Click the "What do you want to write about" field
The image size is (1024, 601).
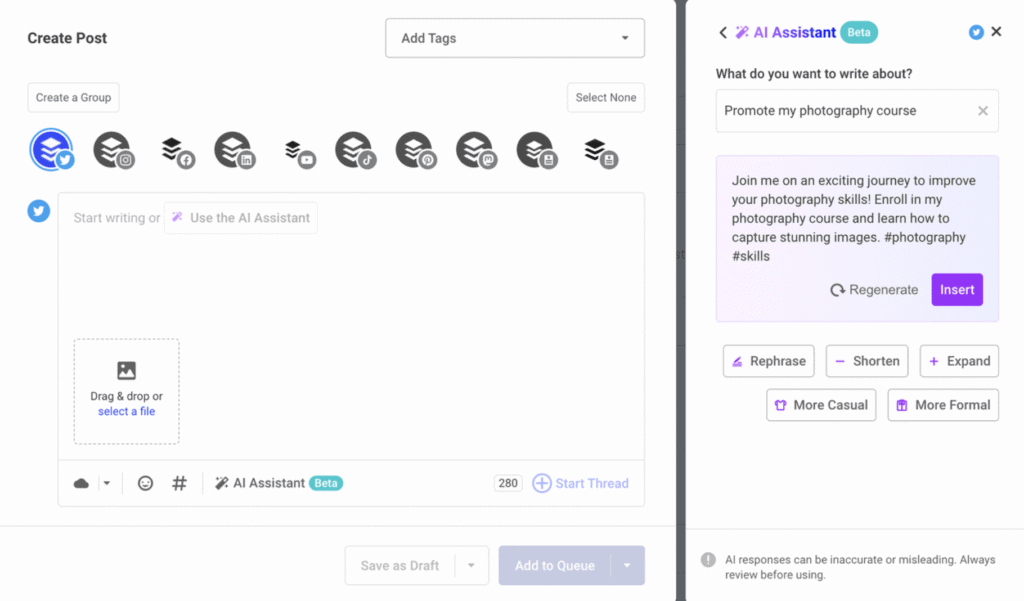845,111
